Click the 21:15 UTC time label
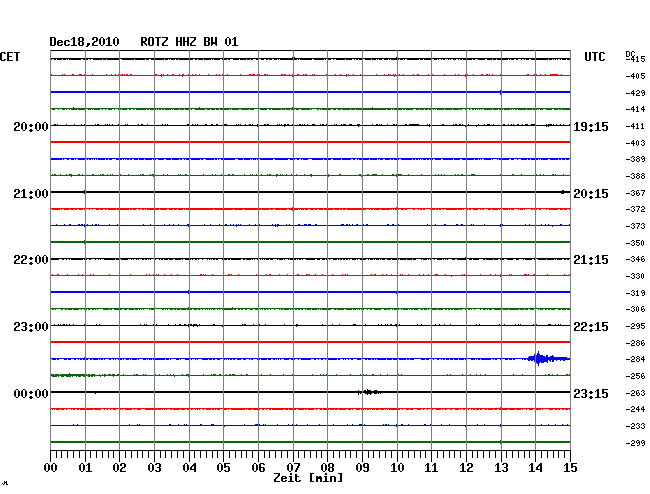Image resolution: width=650 pixels, height=494 pixels. (591, 260)
